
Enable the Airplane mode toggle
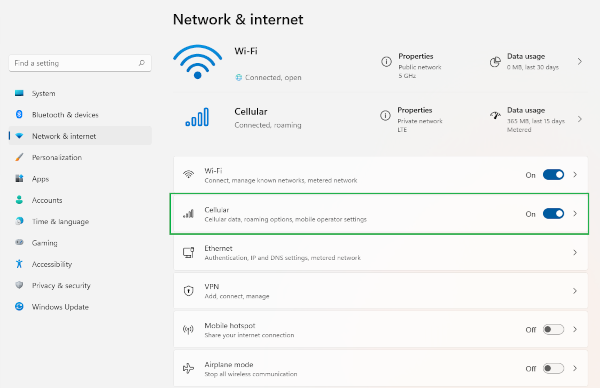pyautogui.click(x=553, y=368)
